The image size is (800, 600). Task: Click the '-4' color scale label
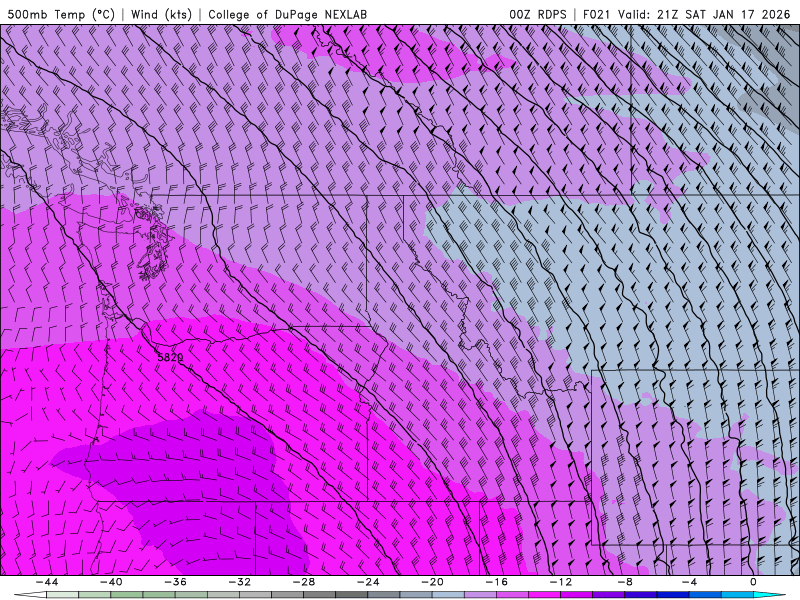pyautogui.click(x=689, y=582)
